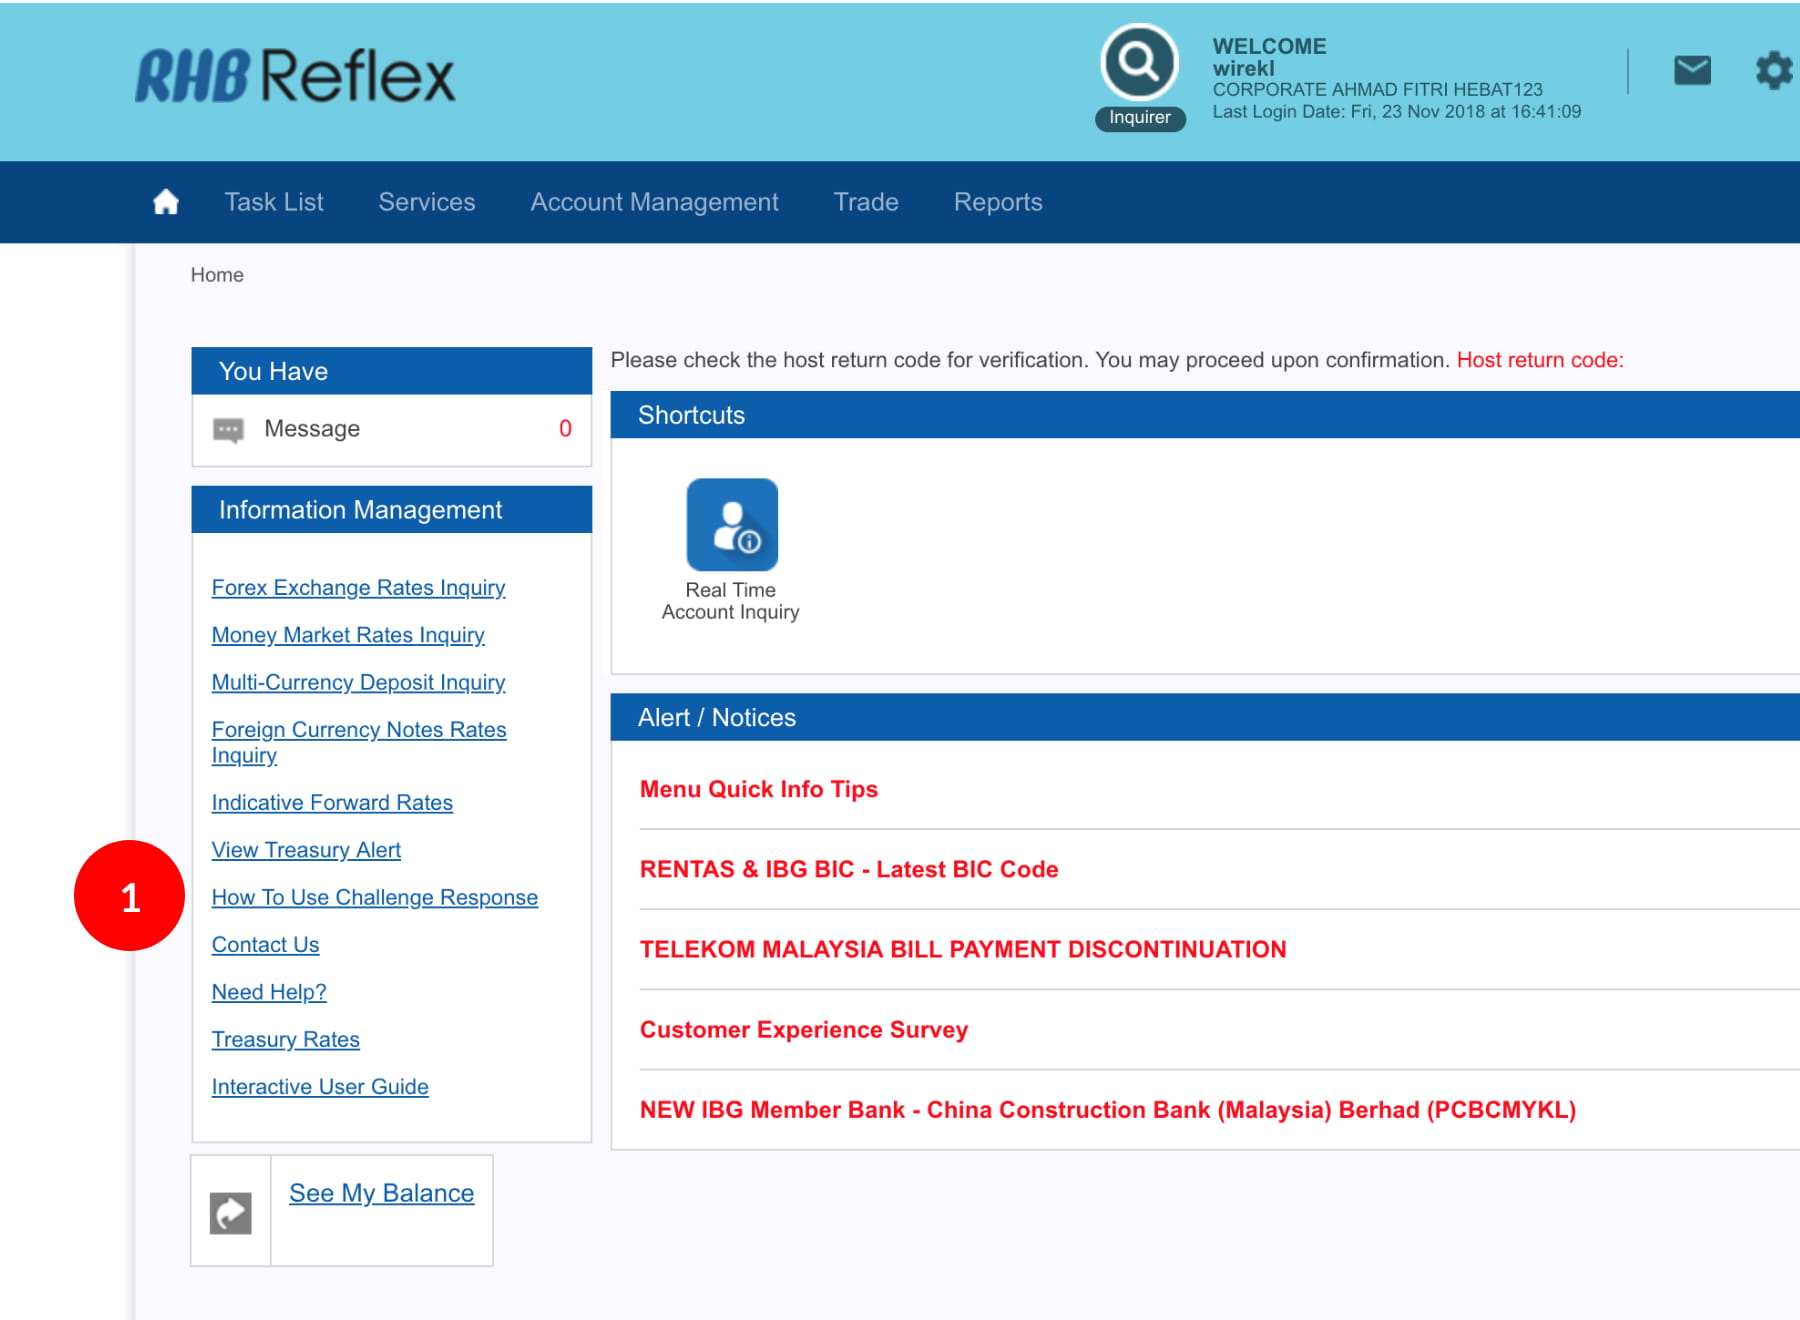Viewport: 1800px width, 1320px height.
Task: Open Menu Quick Info Tips notice
Action: pos(758,789)
